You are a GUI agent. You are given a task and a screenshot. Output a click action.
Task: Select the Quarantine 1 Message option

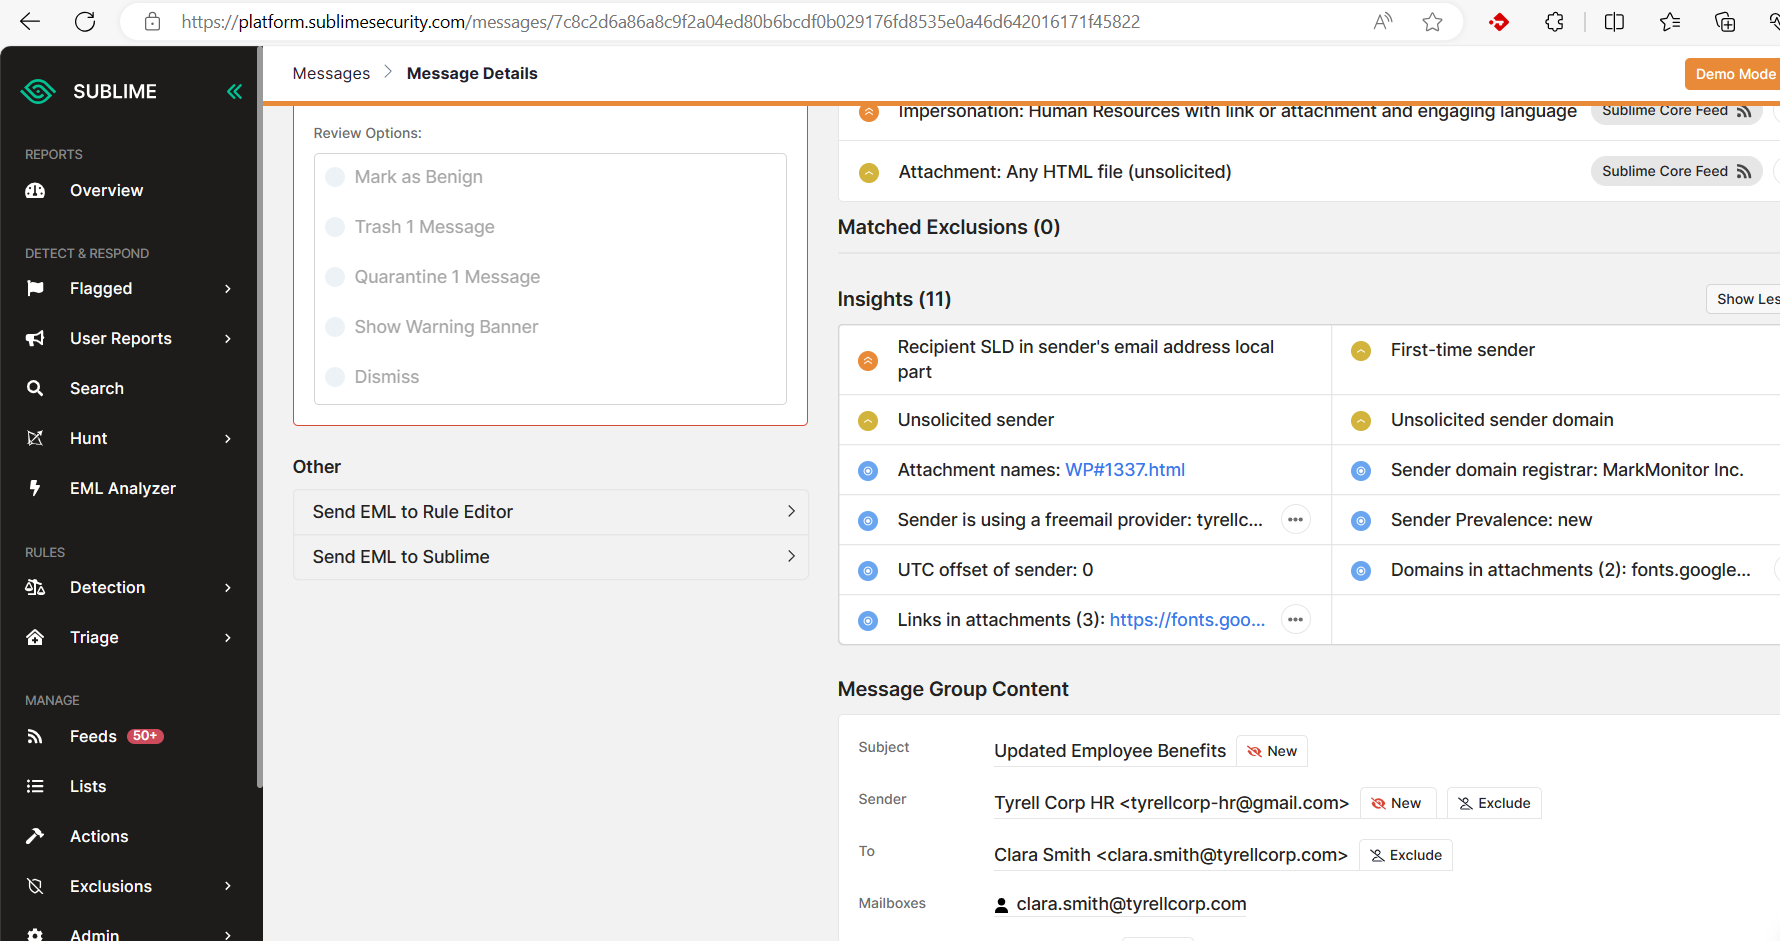[x=335, y=277]
